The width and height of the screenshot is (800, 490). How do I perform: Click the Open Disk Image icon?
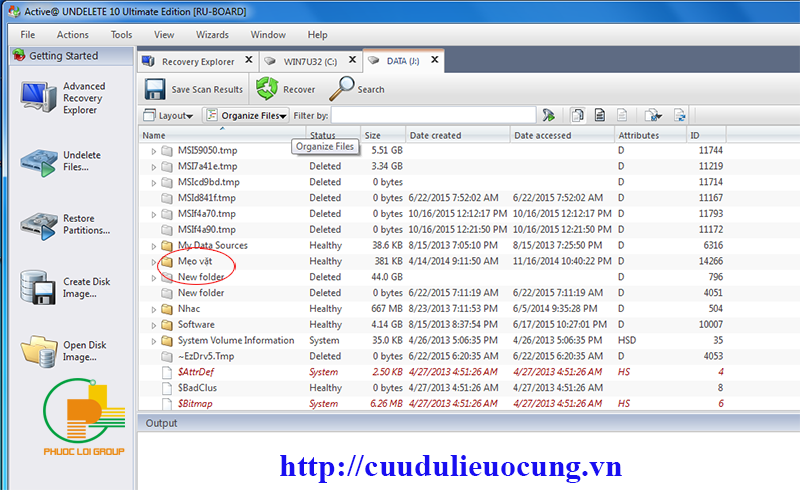click(38, 351)
